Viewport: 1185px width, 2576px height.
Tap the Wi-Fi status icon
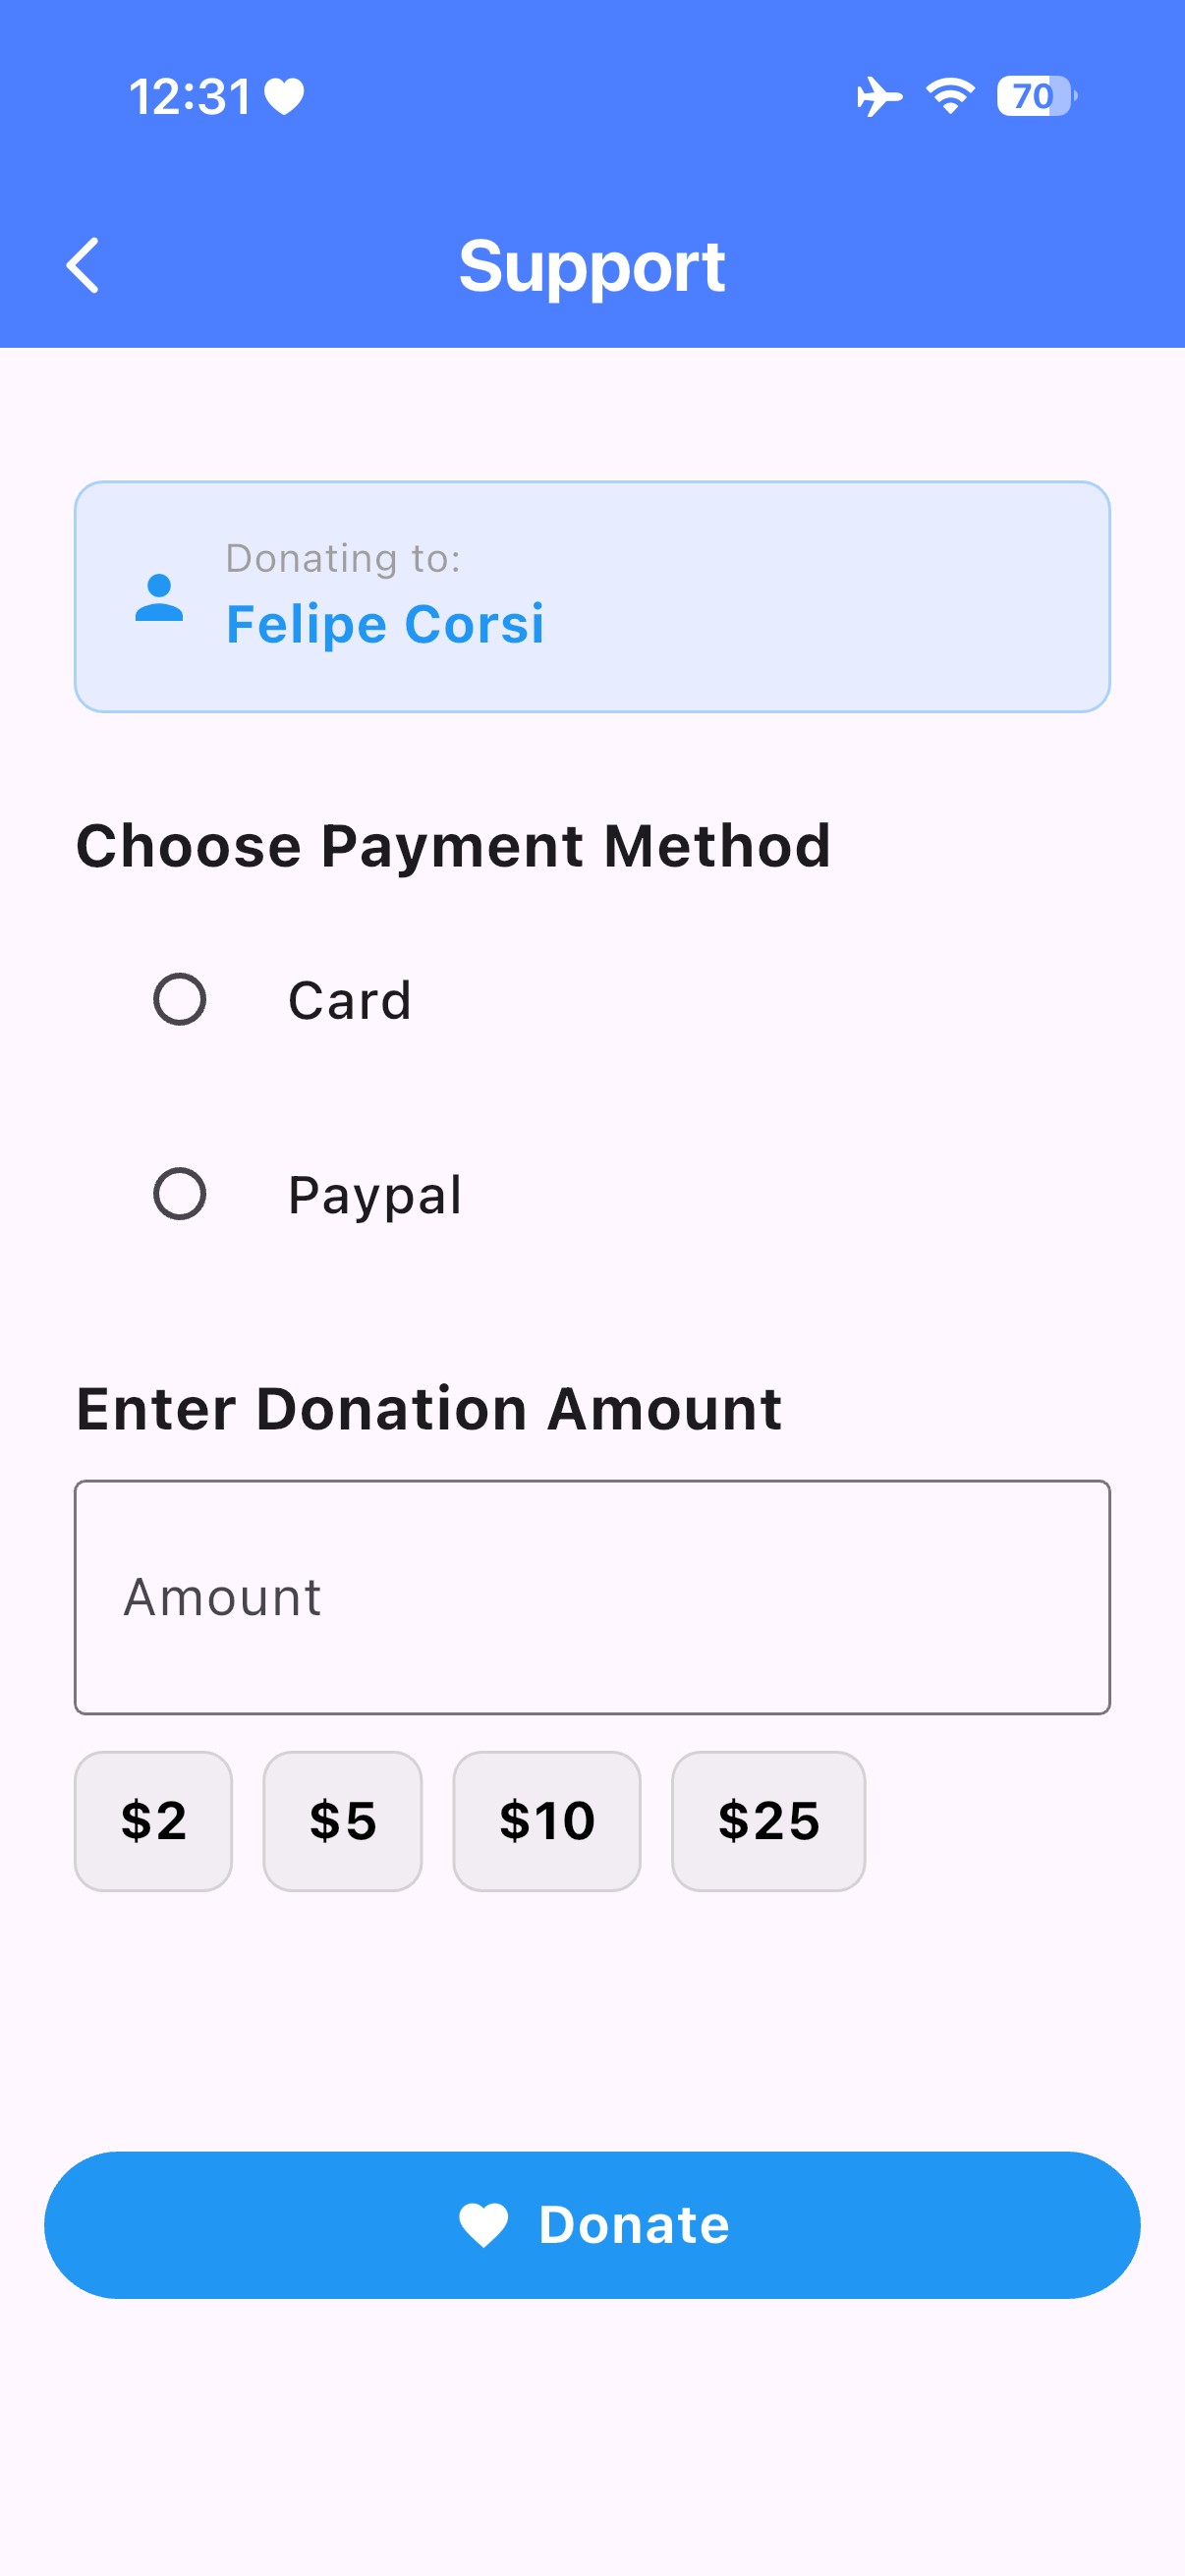tap(950, 96)
